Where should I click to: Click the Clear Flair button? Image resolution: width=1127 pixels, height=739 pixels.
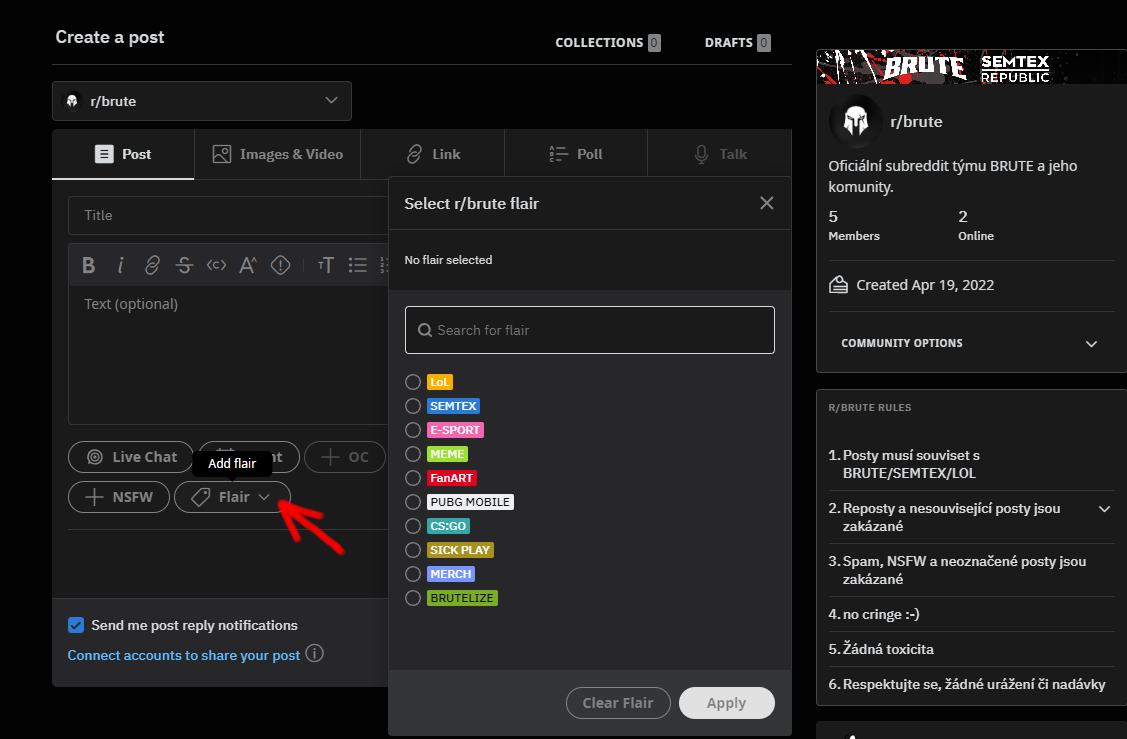[x=618, y=703]
